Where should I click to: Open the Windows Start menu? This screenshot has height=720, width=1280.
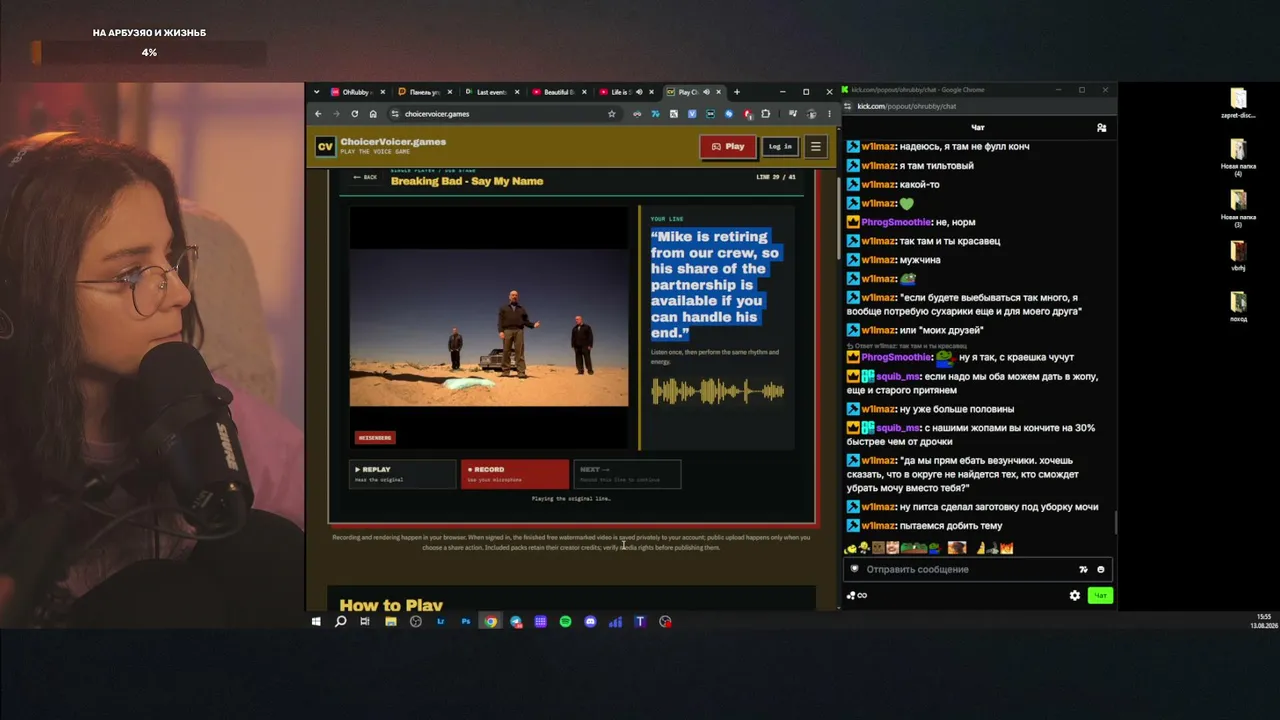click(316, 622)
